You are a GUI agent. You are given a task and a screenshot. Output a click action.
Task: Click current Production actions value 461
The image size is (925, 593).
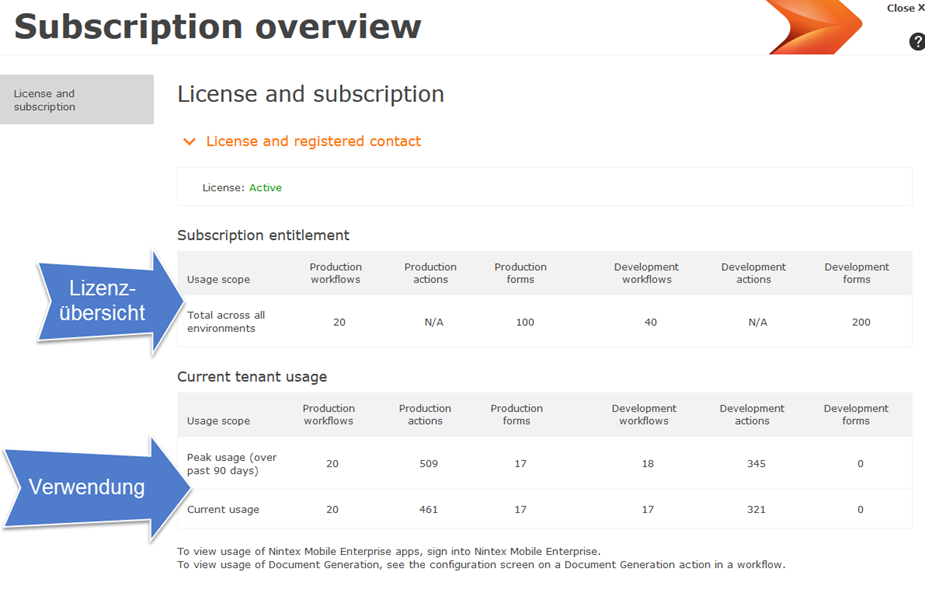click(x=429, y=510)
